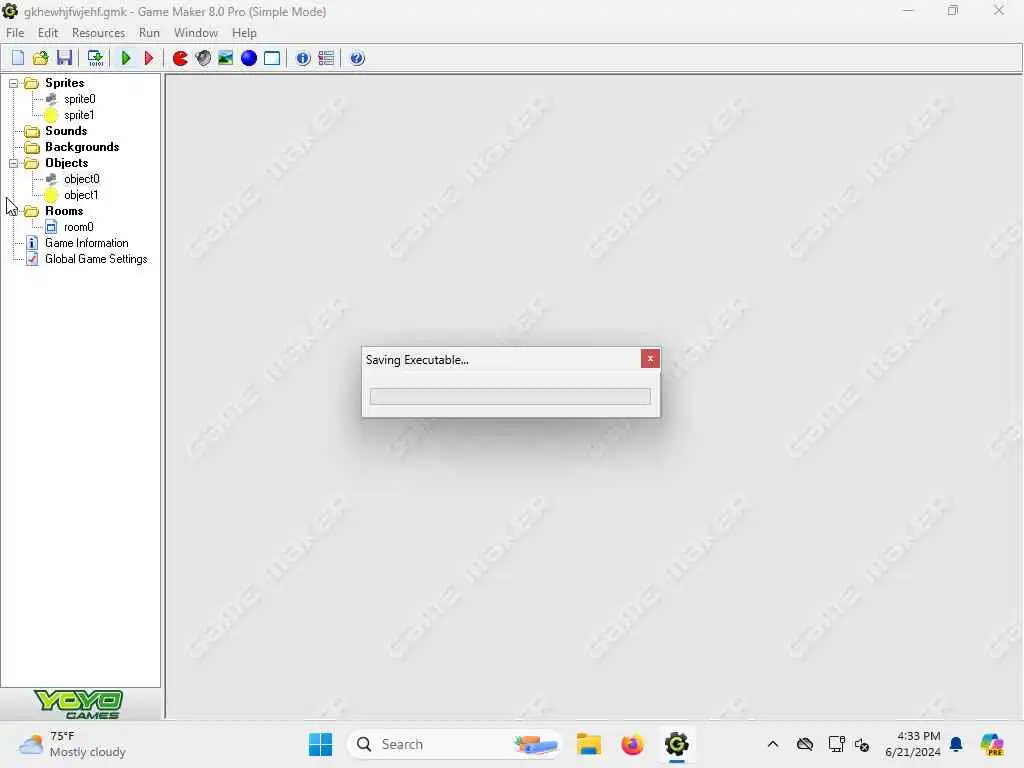Image resolution: width=1024 pixels, height=768 pixels.
Task: Open an existing game file
Action: click(x=40, y=58)
